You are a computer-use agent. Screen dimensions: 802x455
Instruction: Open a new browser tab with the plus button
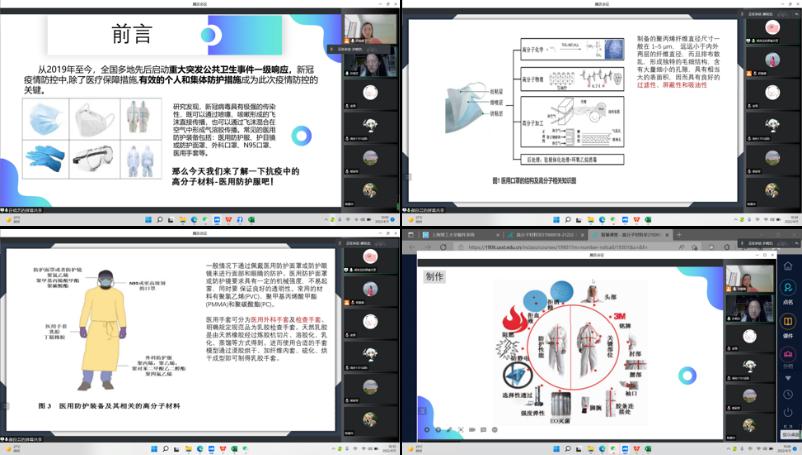coord(679,235)
